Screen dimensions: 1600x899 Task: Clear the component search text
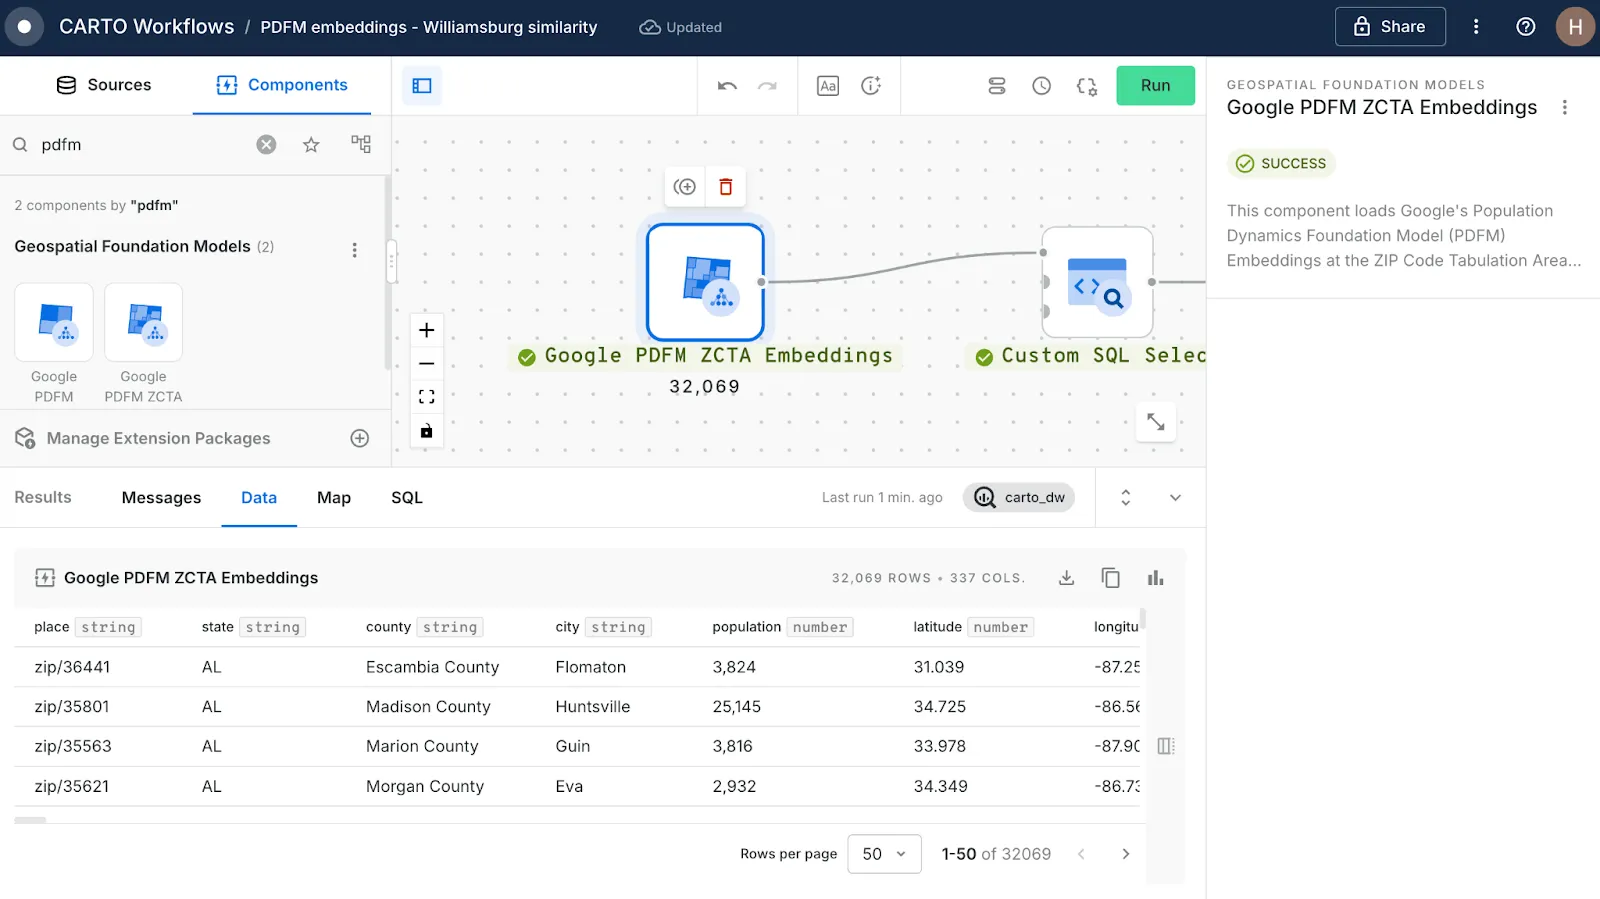click(x=266, y=145)
